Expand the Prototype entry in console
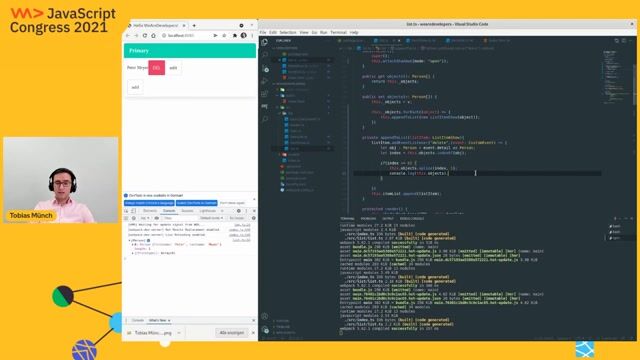Image resolution: width=640 pixels, height=360 pixels. point(133,253)
